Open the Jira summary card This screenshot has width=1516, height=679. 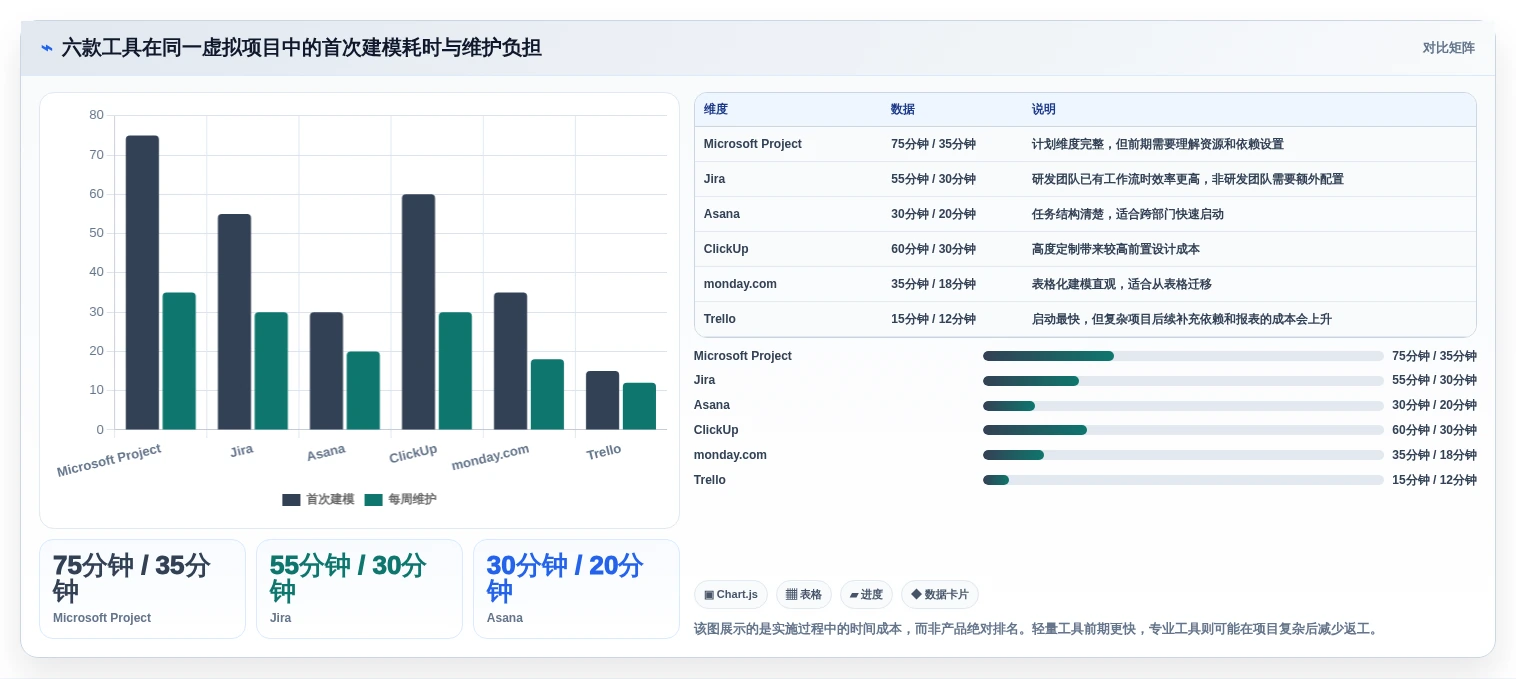coord(359,589)
